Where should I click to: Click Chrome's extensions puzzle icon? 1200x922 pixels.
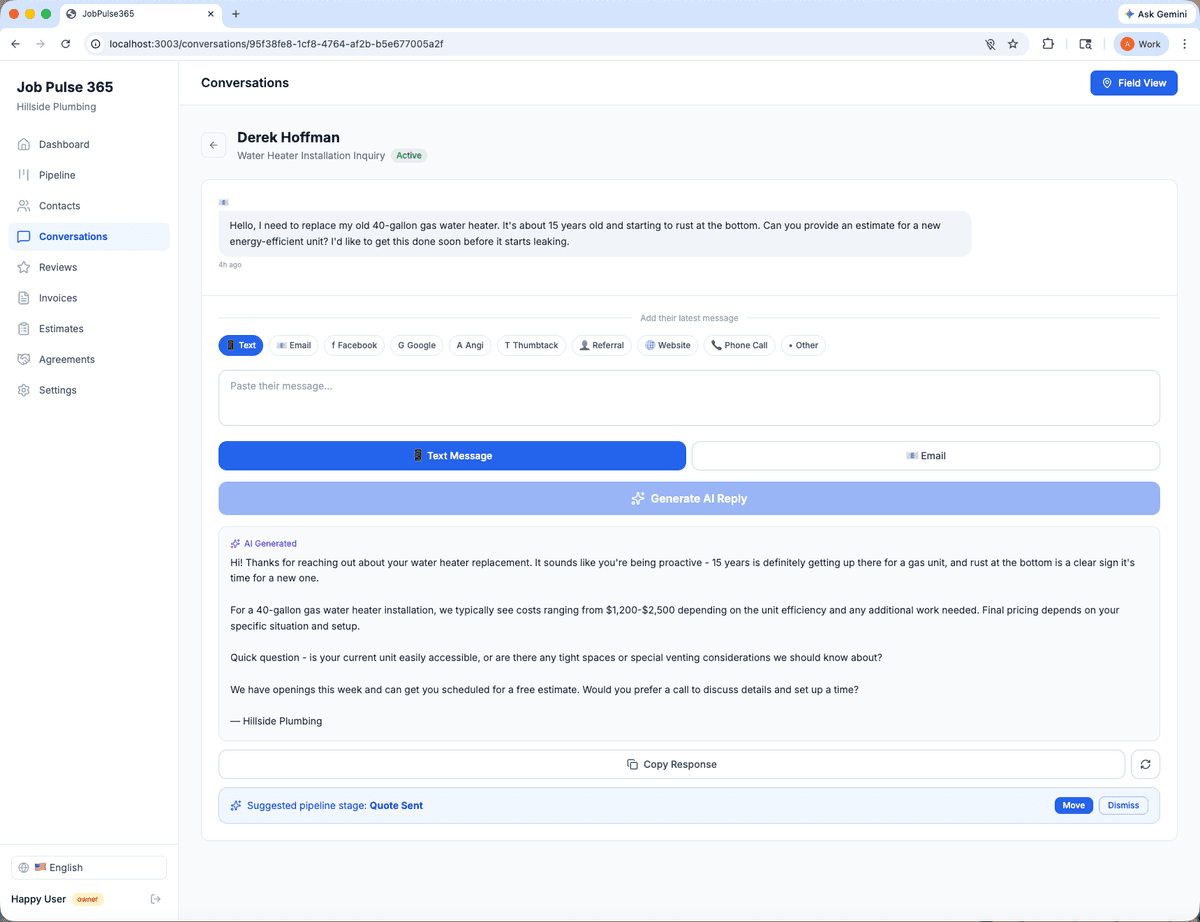pos(1048,43)
